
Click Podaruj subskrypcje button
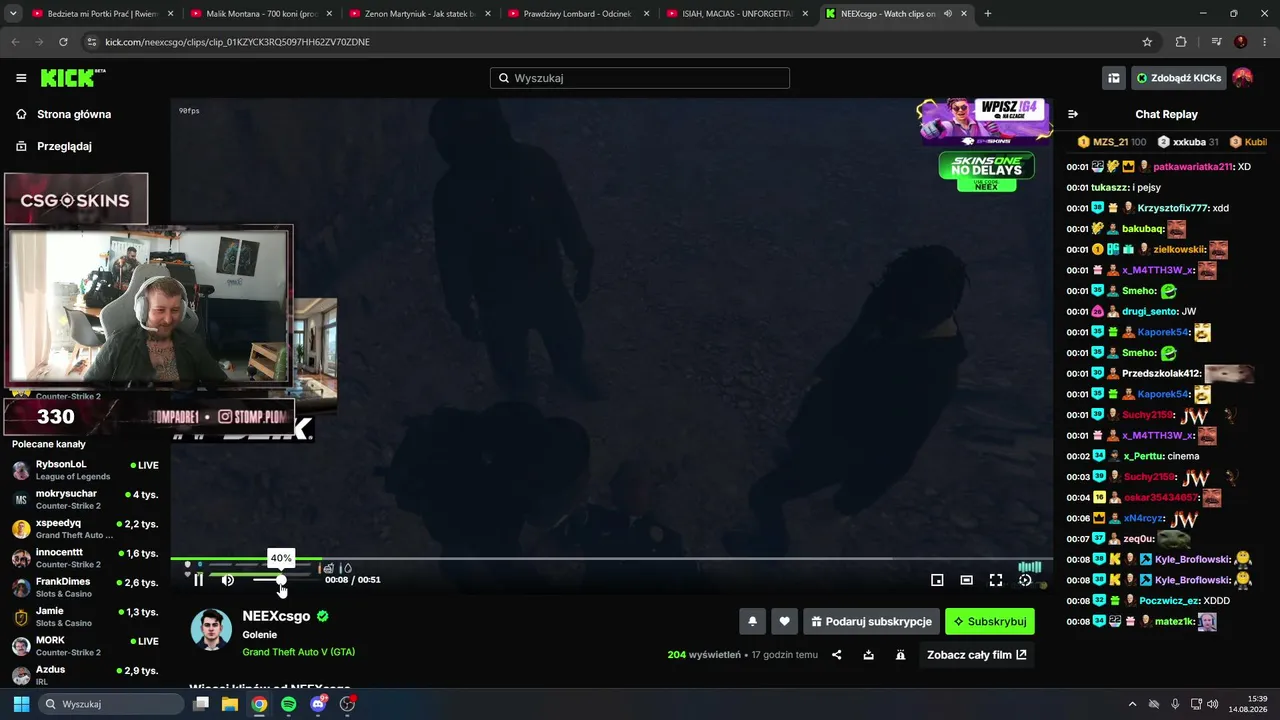click(871, 622)
